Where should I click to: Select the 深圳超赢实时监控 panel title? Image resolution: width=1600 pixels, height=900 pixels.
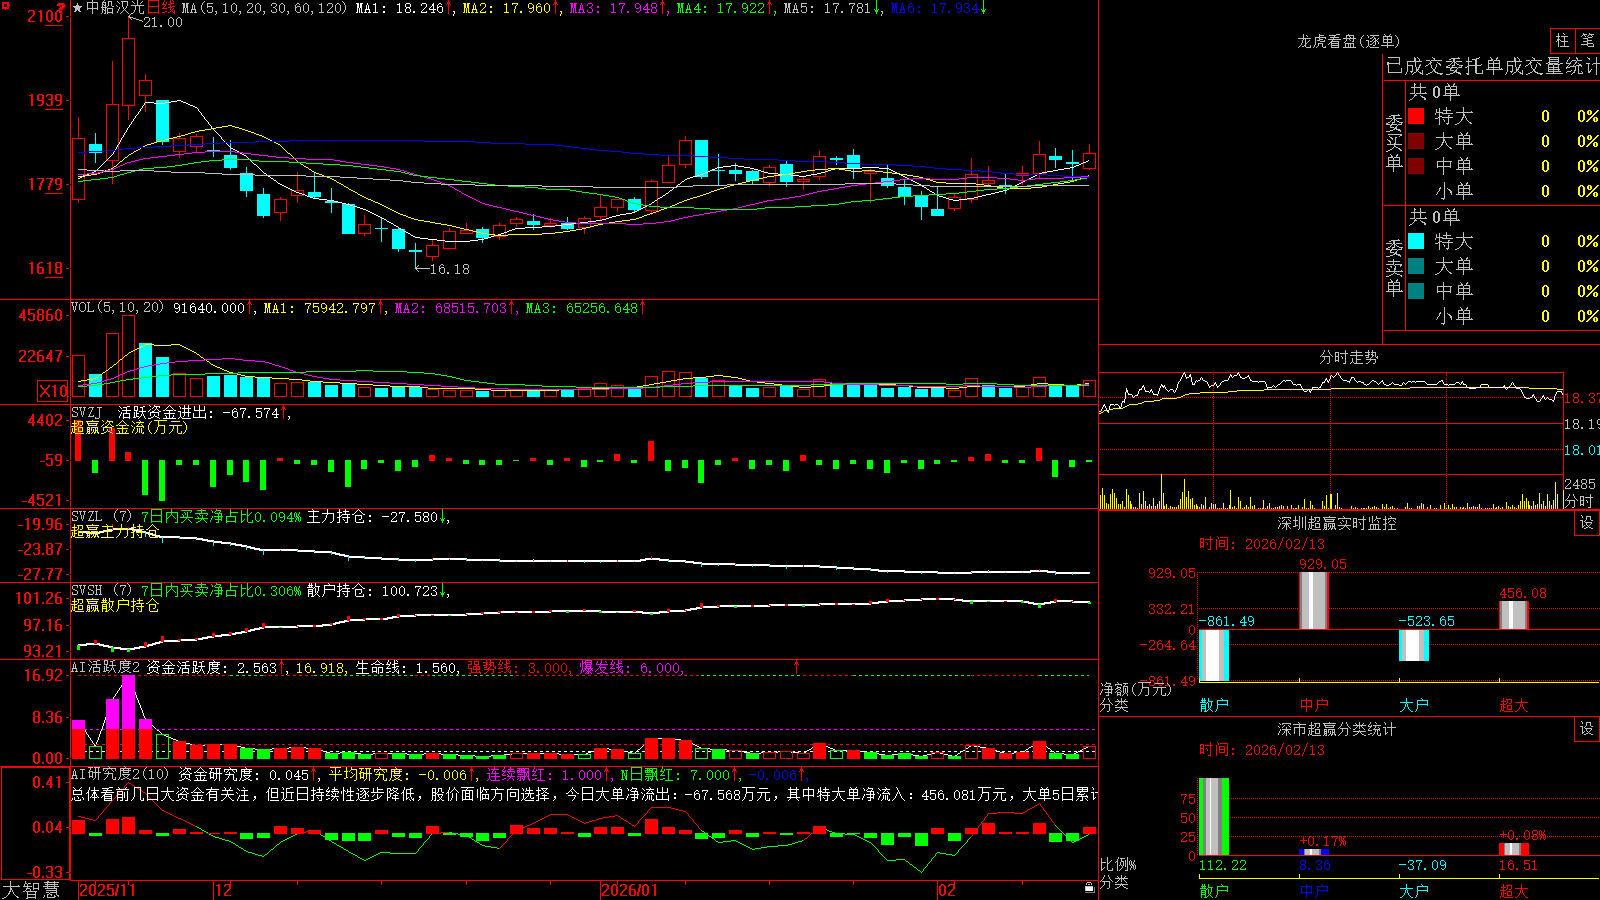click(x=1337, y=523)
